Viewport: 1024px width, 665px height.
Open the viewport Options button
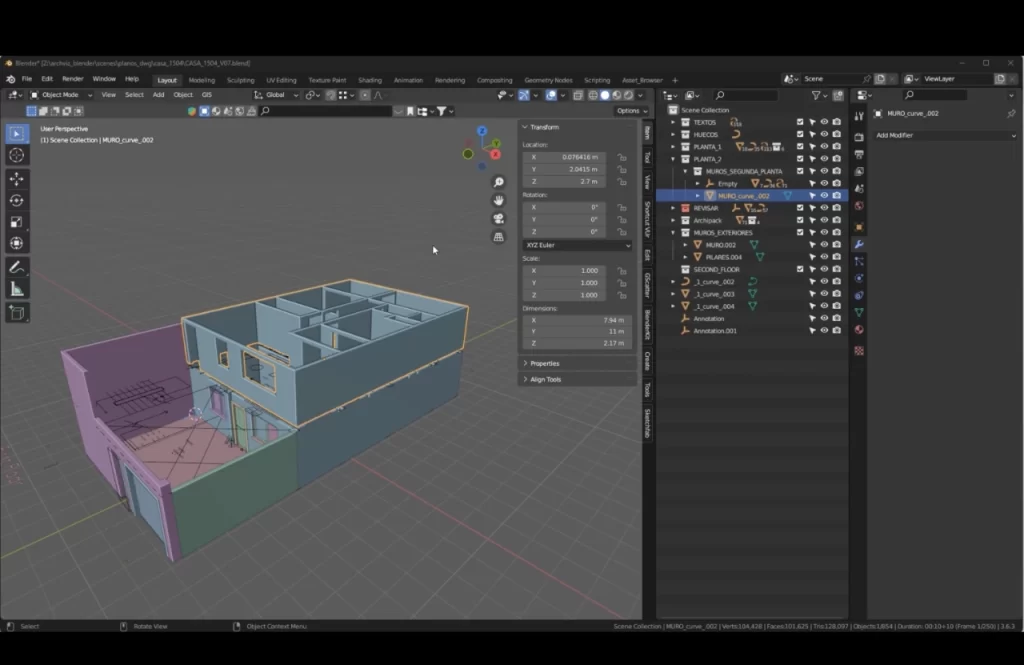point(630,111)
